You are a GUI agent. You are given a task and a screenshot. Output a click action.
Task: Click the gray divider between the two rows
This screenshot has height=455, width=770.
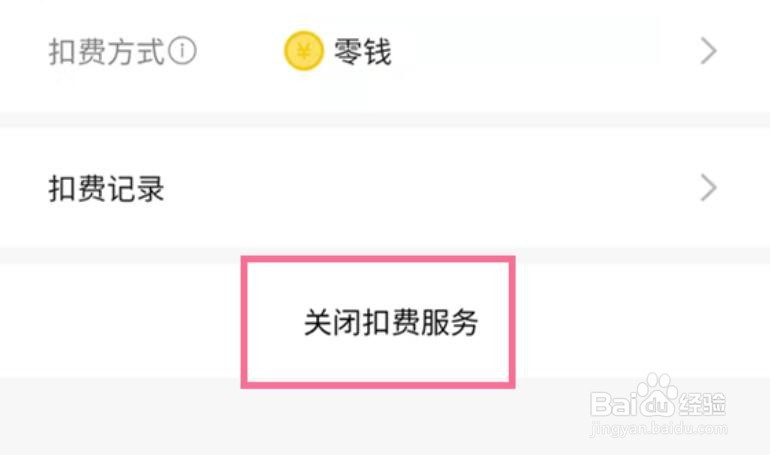385,120
